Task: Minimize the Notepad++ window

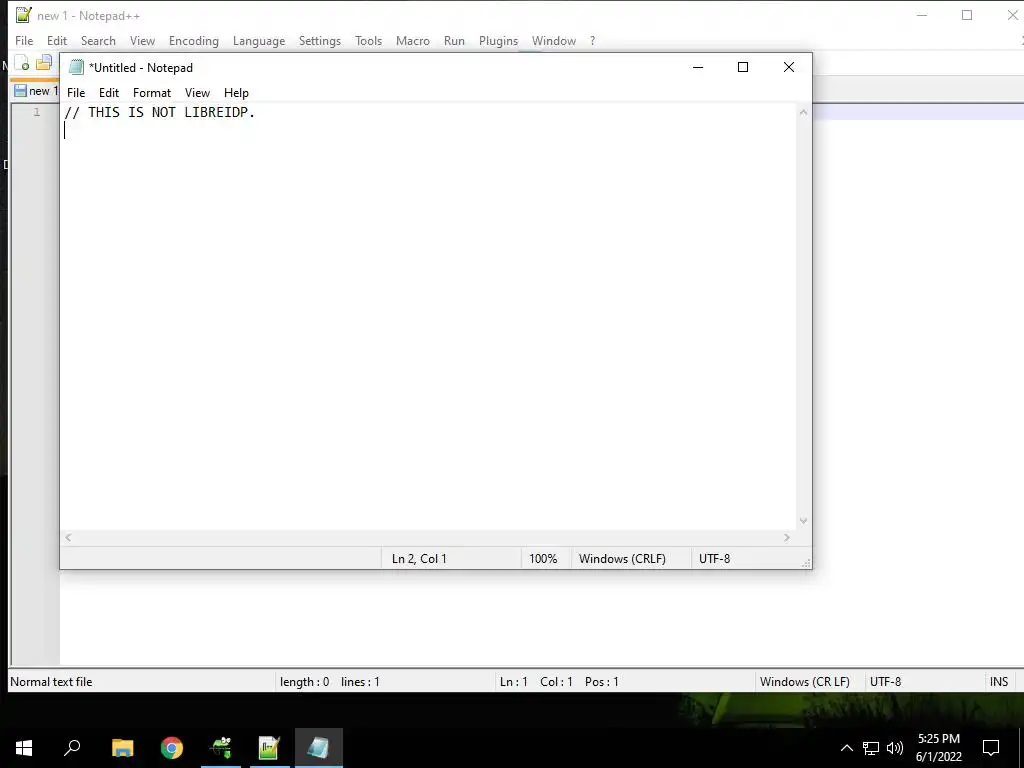Action: pos(921,15)
